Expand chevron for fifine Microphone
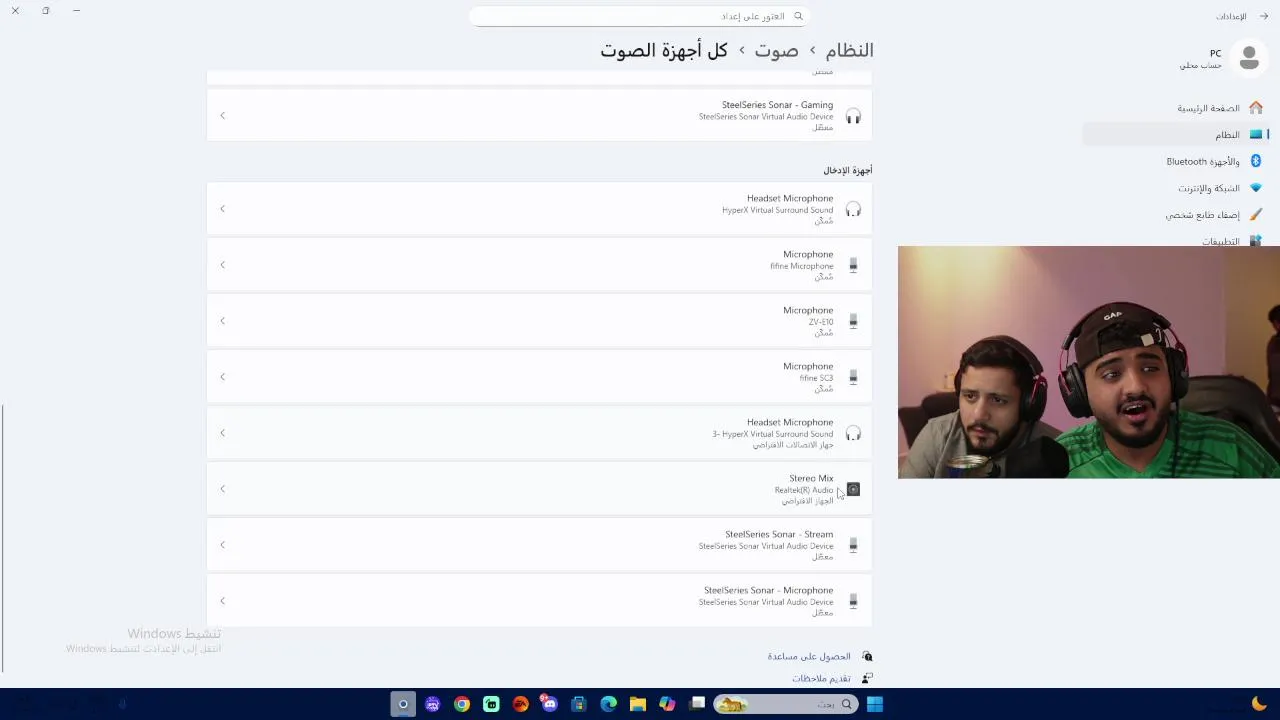Image resolution: width=1280 pixels, height=720 pixels. [x=222, y=265]
